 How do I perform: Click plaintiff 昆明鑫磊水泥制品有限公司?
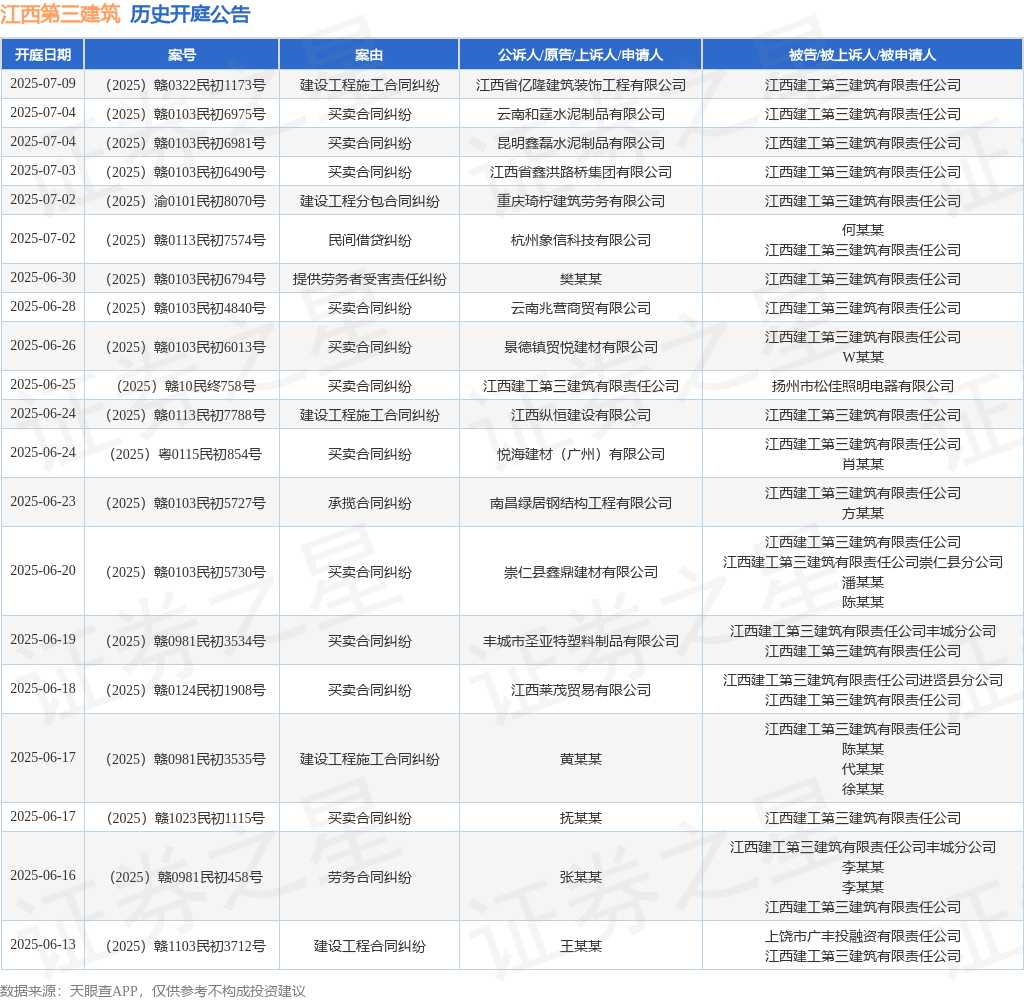(x=581, y=143)
